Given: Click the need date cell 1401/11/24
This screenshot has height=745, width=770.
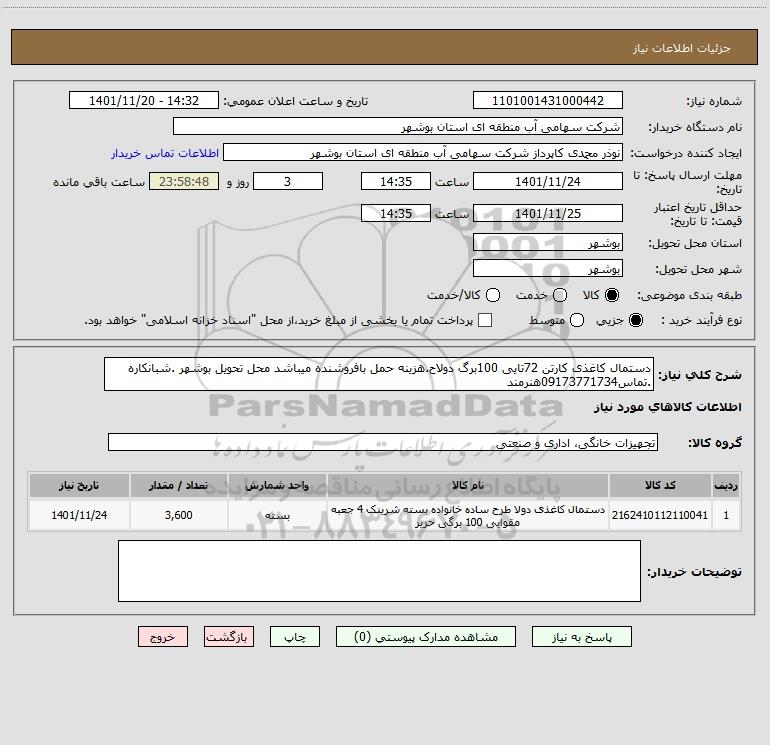Looking at the screenshot, I should coord(79,515).
